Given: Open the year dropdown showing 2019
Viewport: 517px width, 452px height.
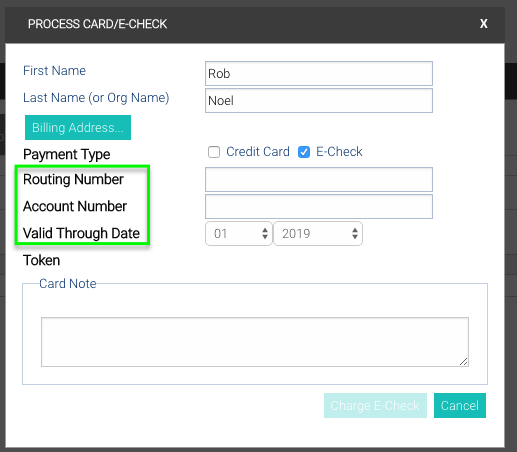Looking at the screenshot, I should pos(318,234).
